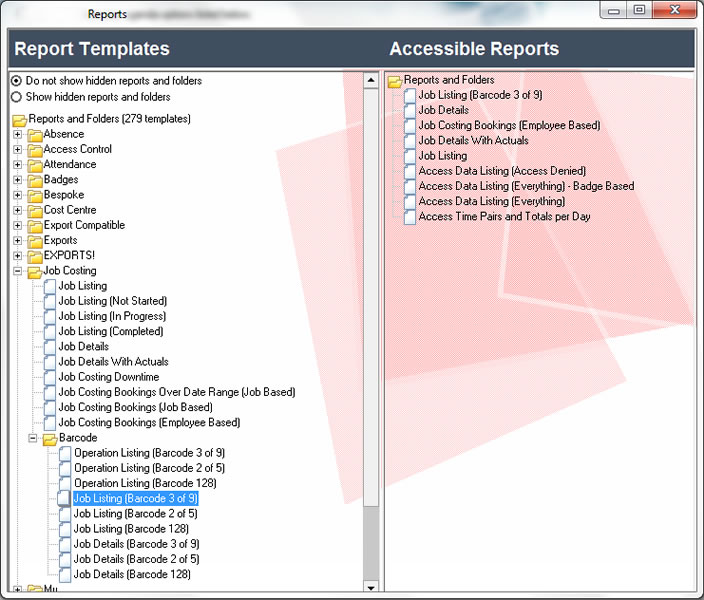Select 'Show hidden reports and folders' option
Viewport: 704px width, 600px height.
[16, 97]
